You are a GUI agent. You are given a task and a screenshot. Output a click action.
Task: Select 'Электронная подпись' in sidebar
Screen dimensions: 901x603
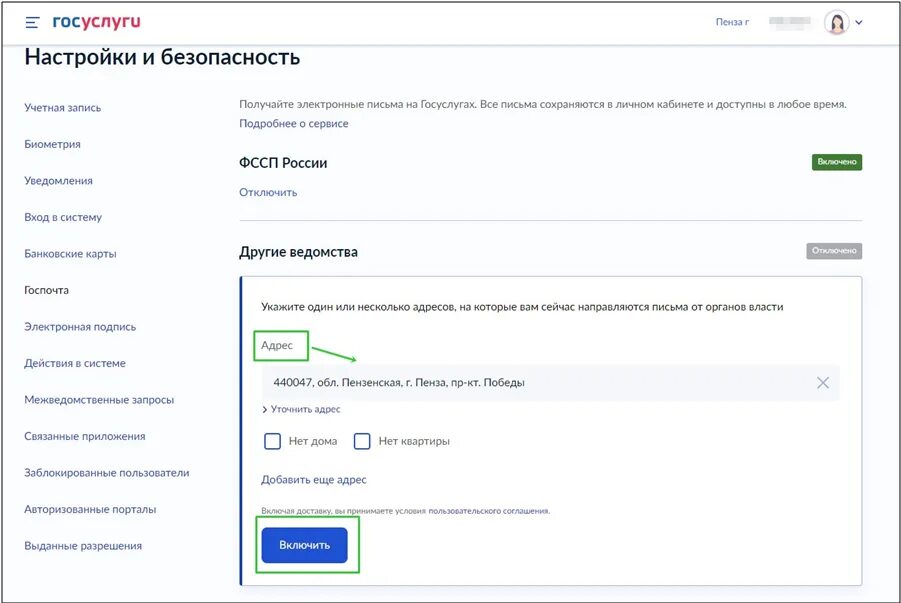tap(80, 327)
